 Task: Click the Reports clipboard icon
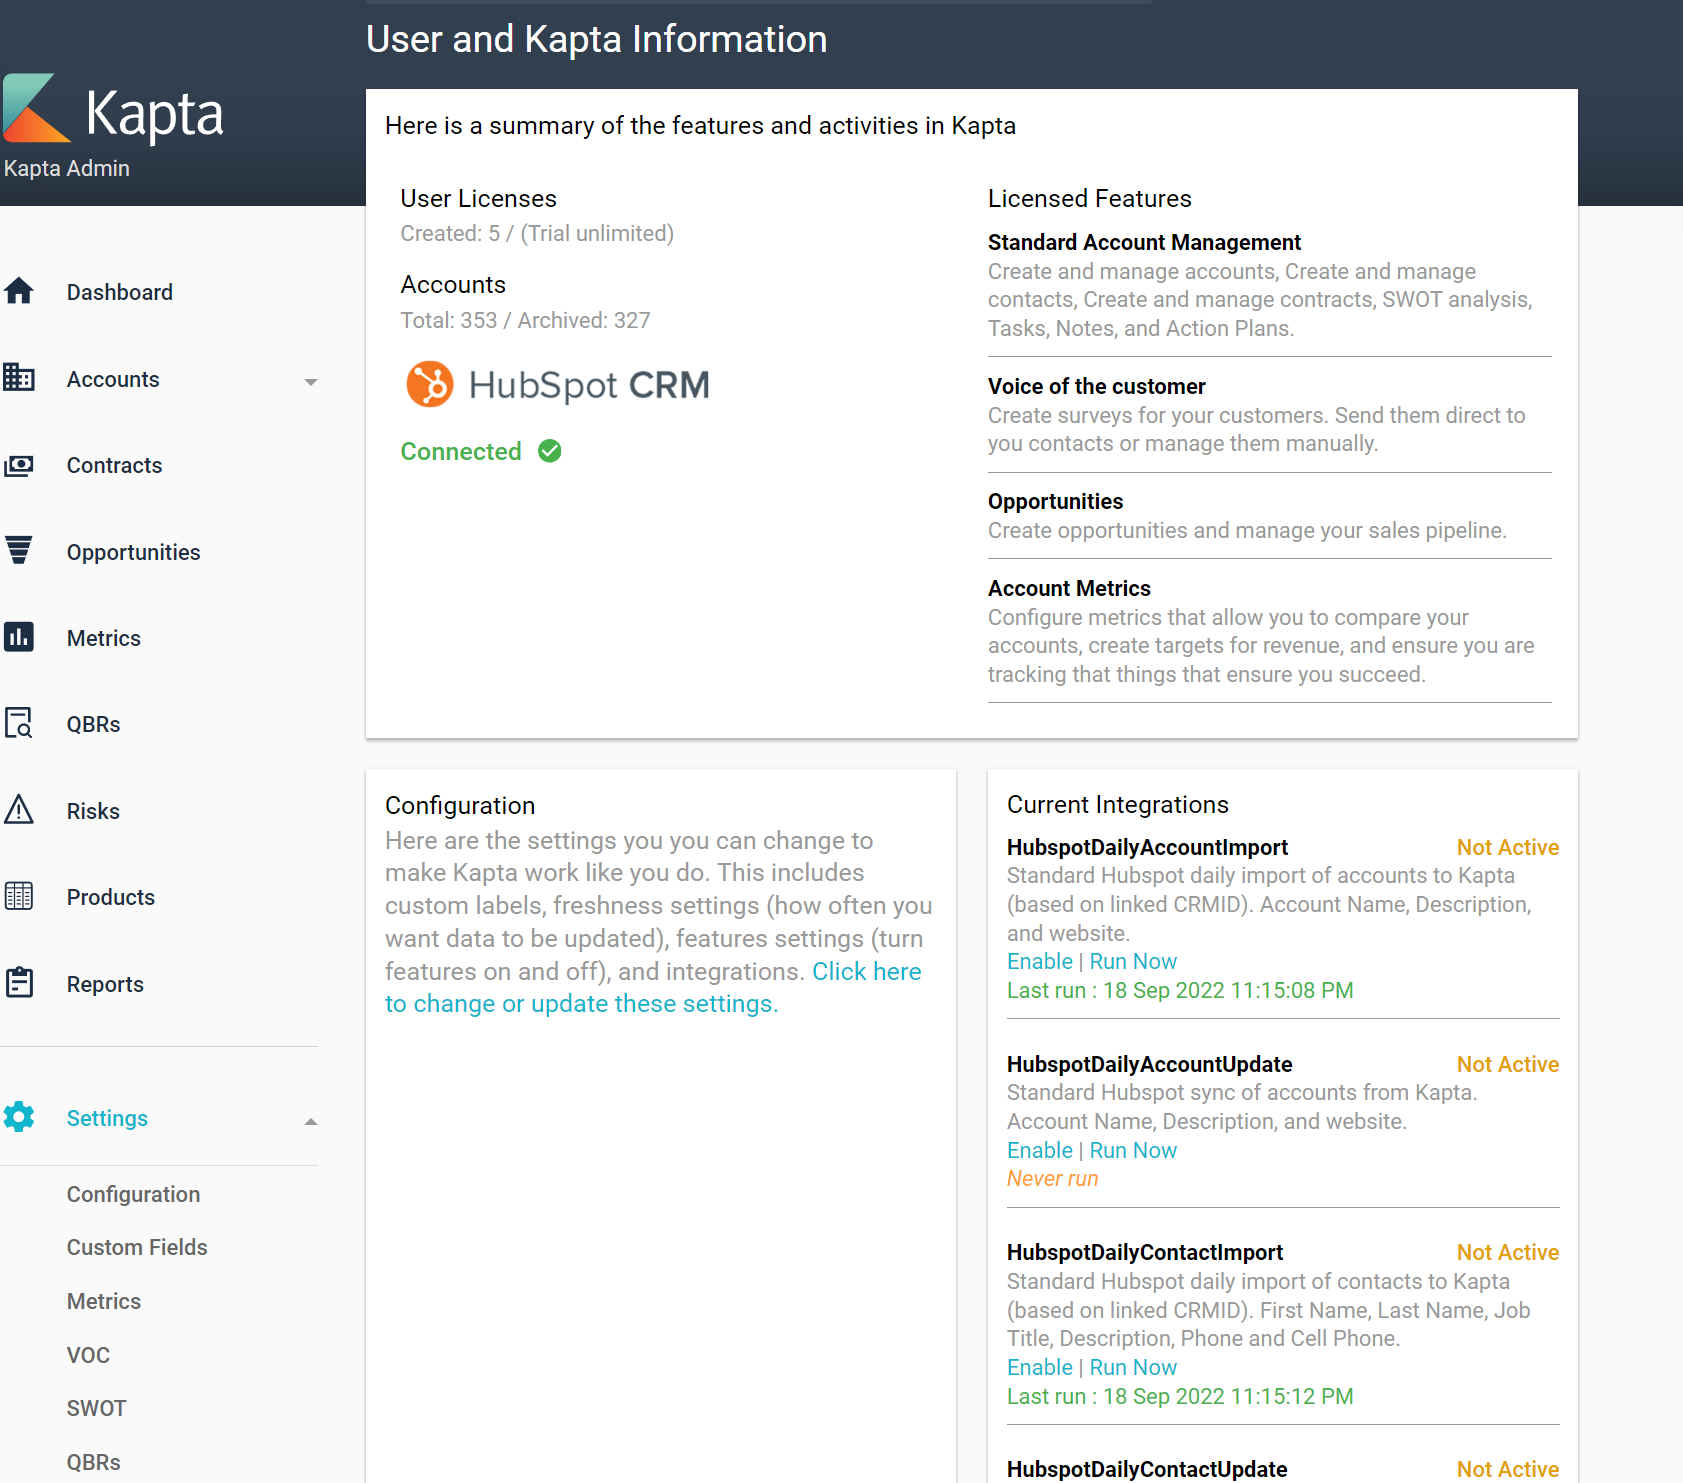19,983
